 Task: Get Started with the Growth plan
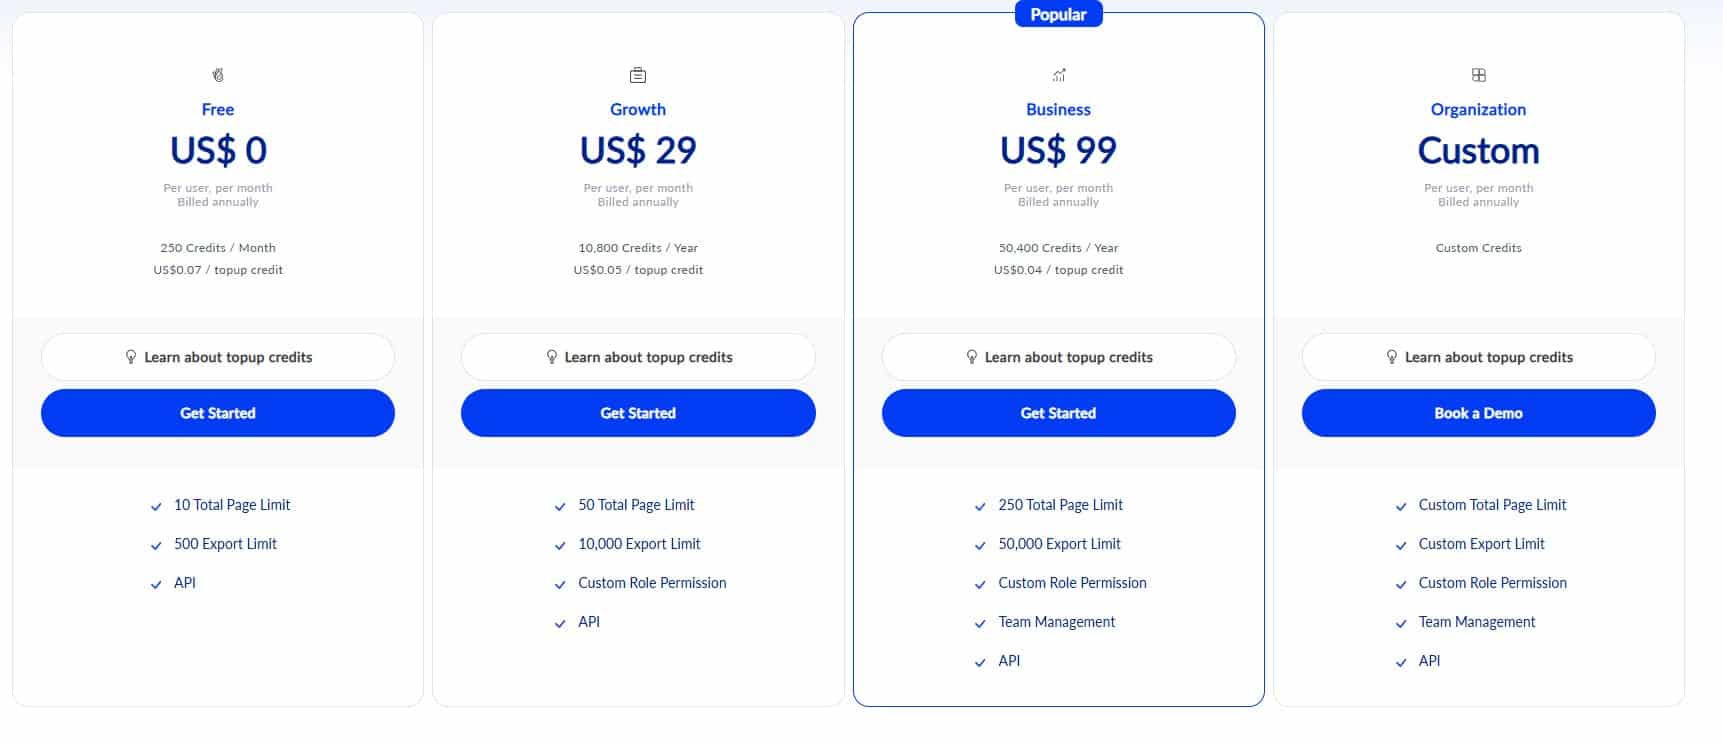pyautogui.click(x=637, y=412)
